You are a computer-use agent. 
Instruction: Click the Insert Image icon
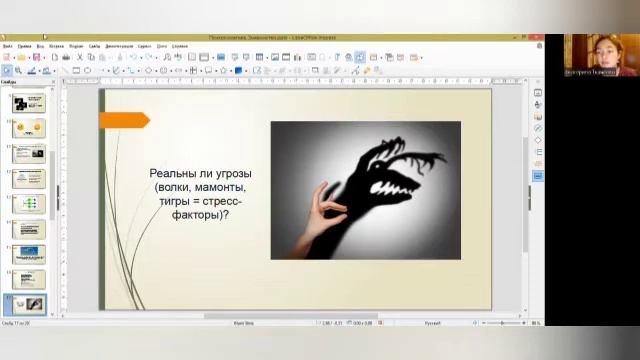coord(275,58)
